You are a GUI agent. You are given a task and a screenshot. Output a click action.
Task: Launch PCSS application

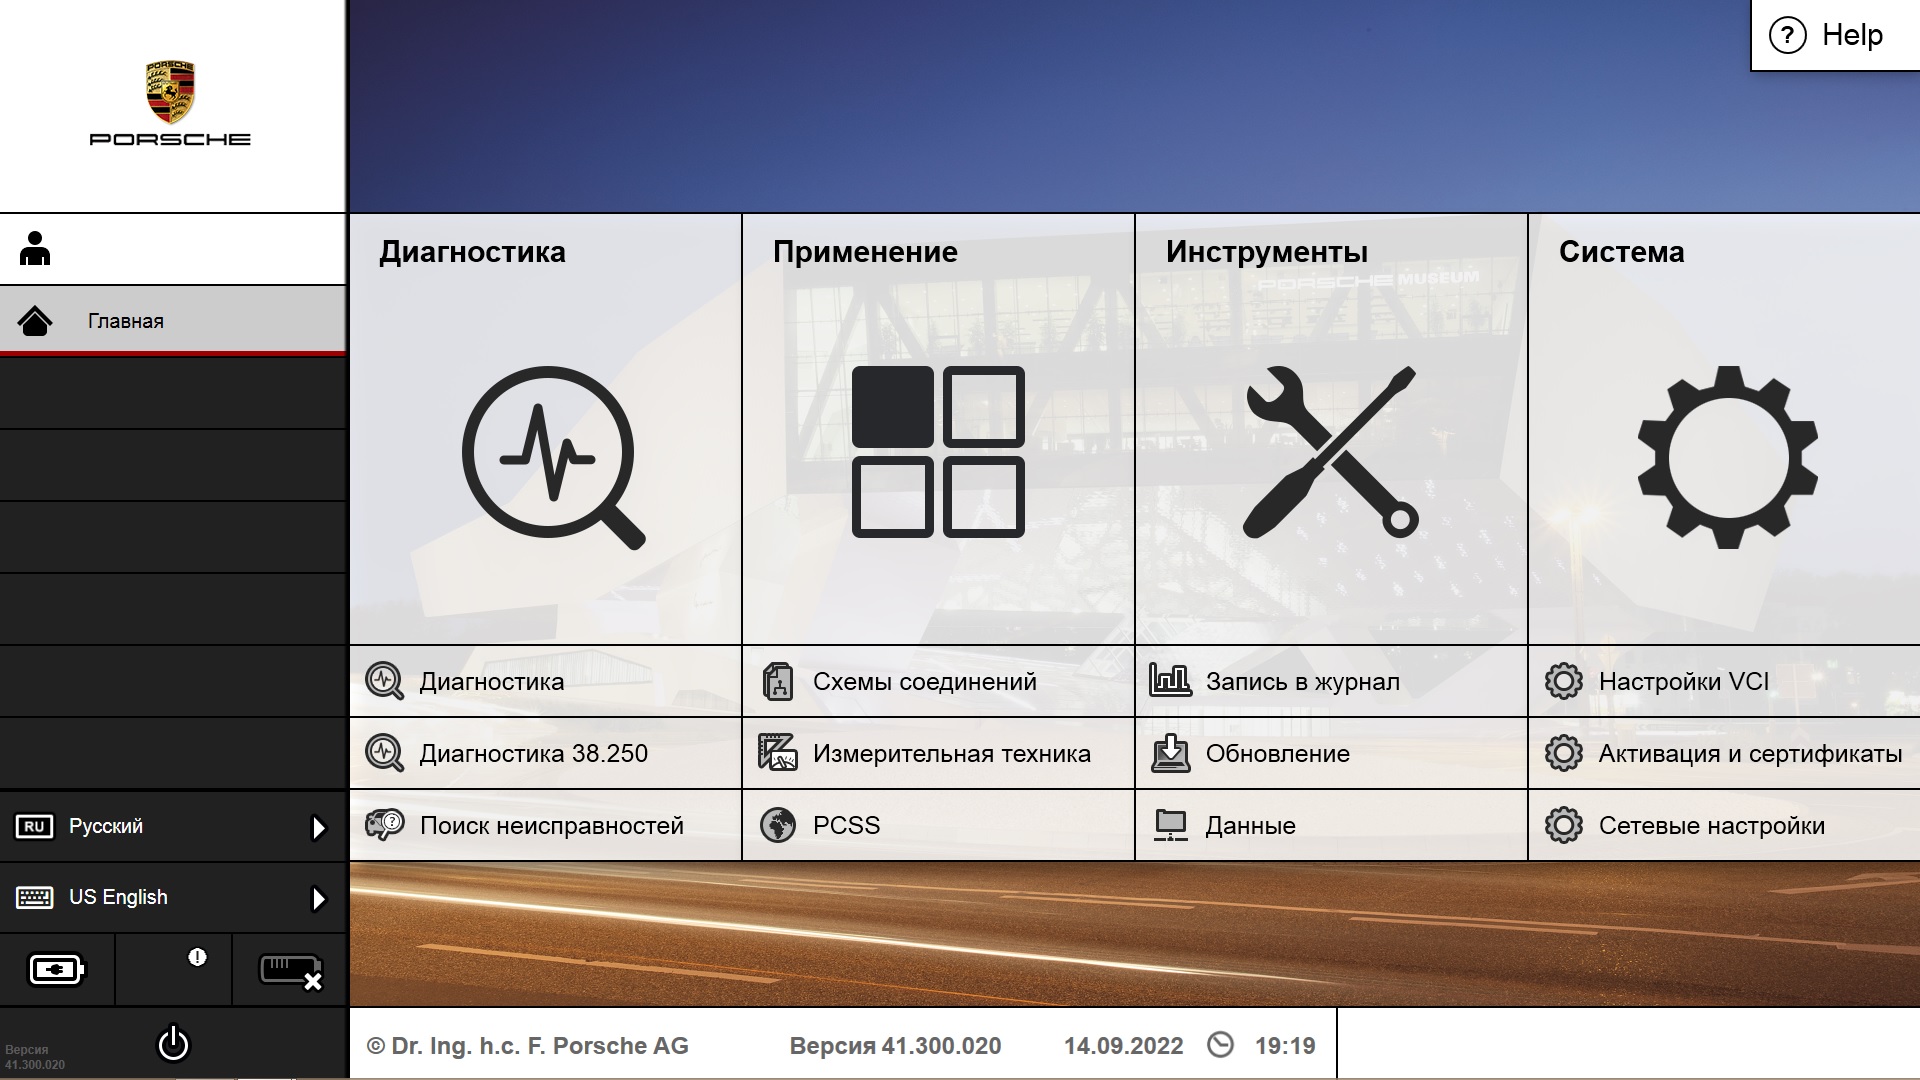coord(845,826)
